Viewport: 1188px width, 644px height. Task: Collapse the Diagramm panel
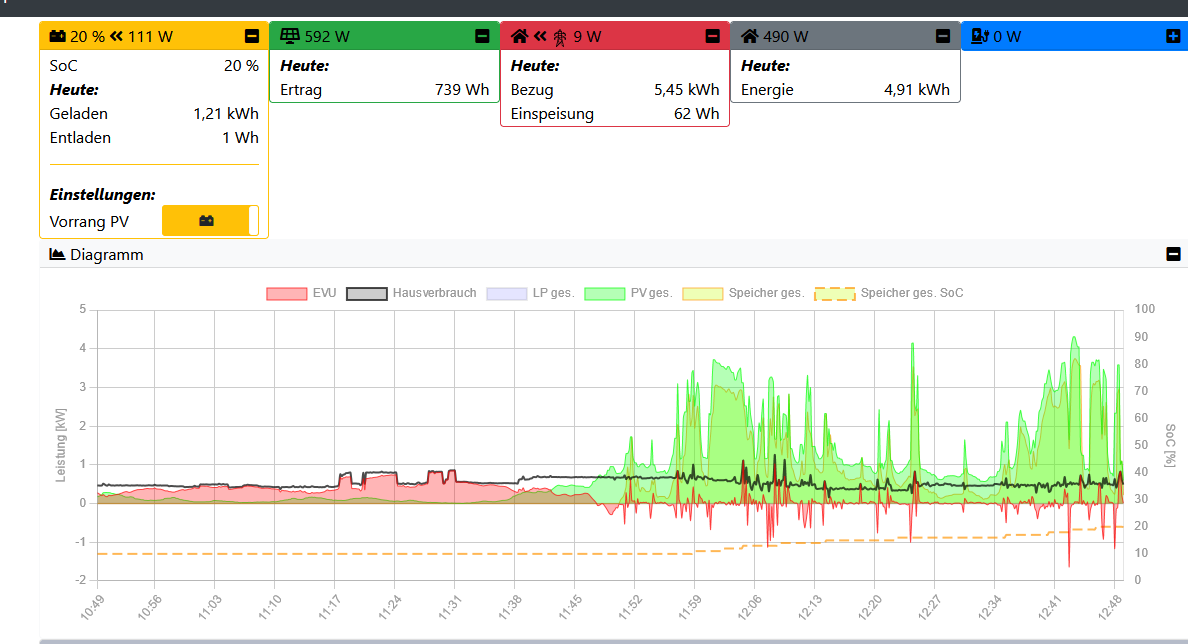click(x=1173, y=255)
